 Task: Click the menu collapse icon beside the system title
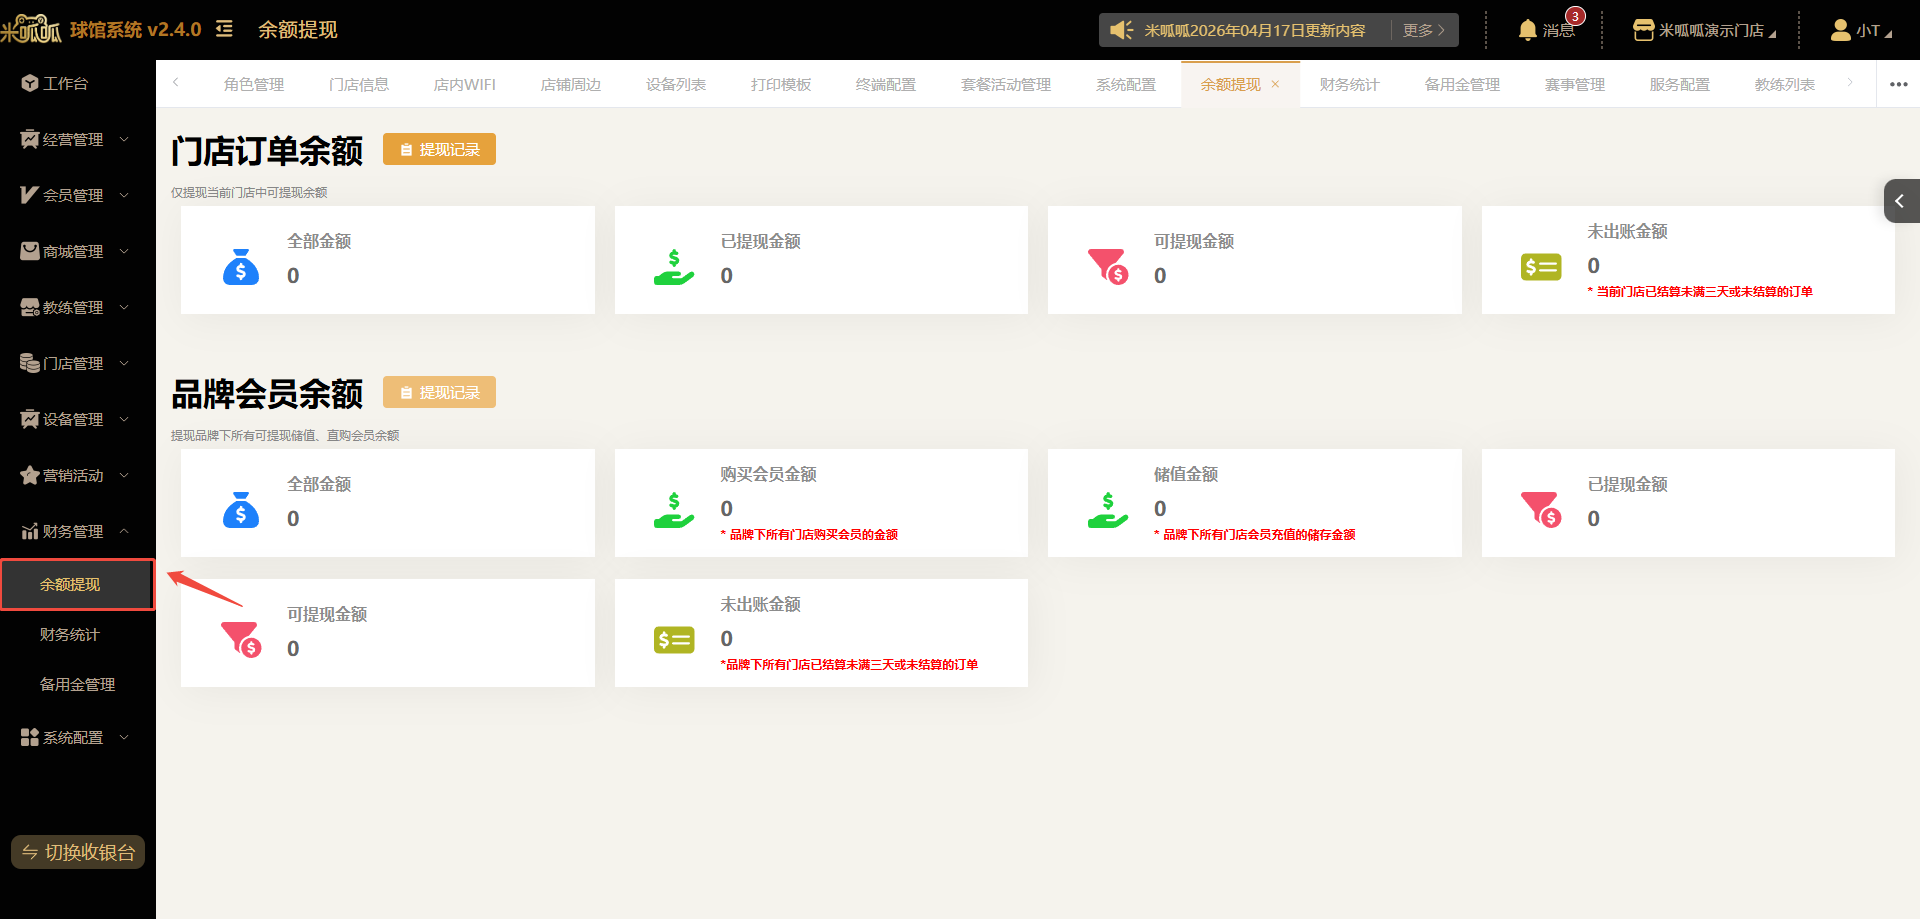(224, 29)
